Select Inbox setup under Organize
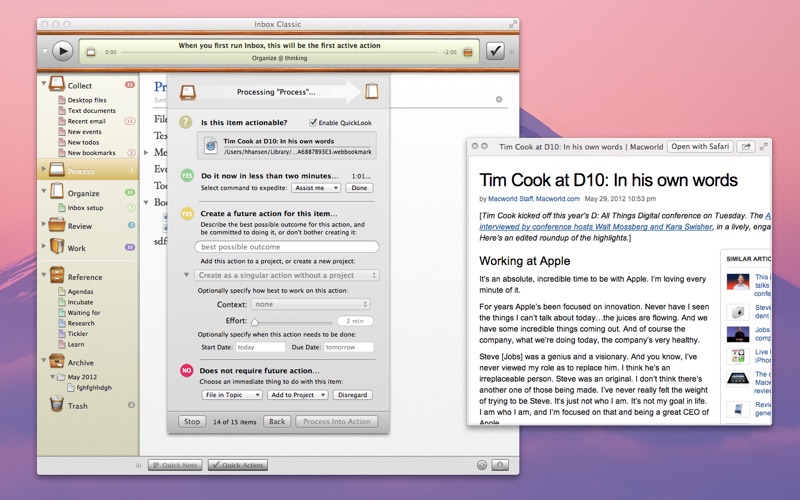This screenshot has height=500, width=800. [85, 208]
